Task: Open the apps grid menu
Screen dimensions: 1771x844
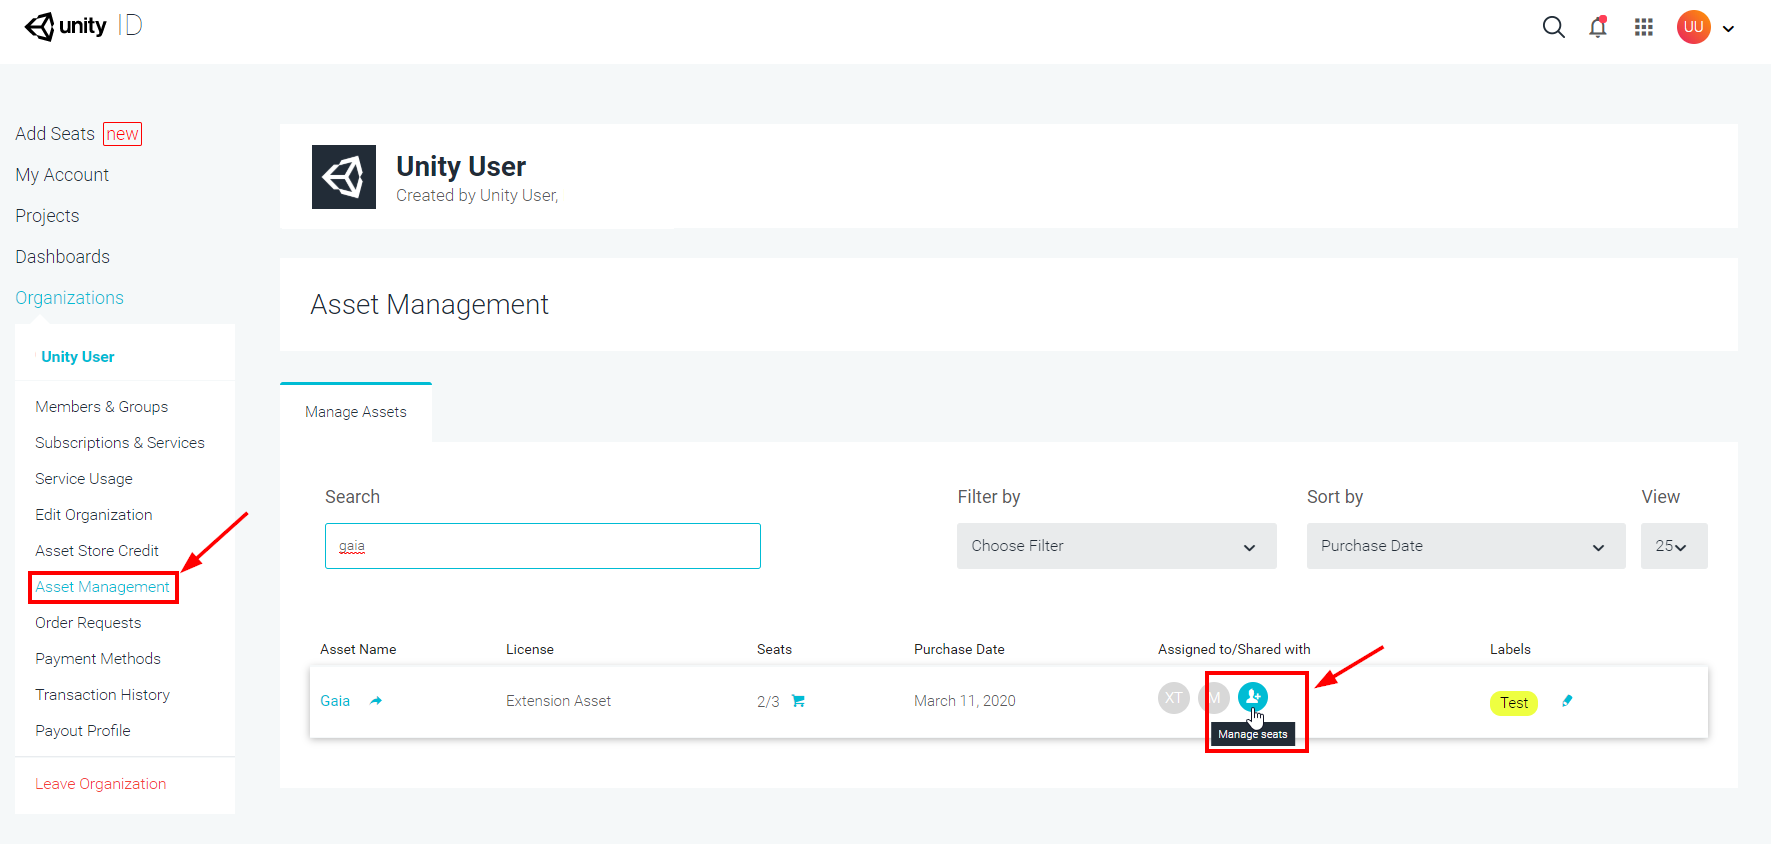Action: pos(1644,27)
